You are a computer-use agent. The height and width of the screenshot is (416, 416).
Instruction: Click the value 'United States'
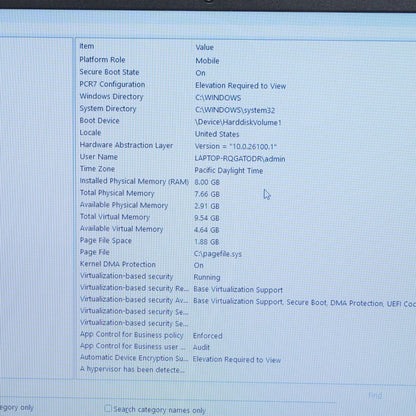coord(217,134)
